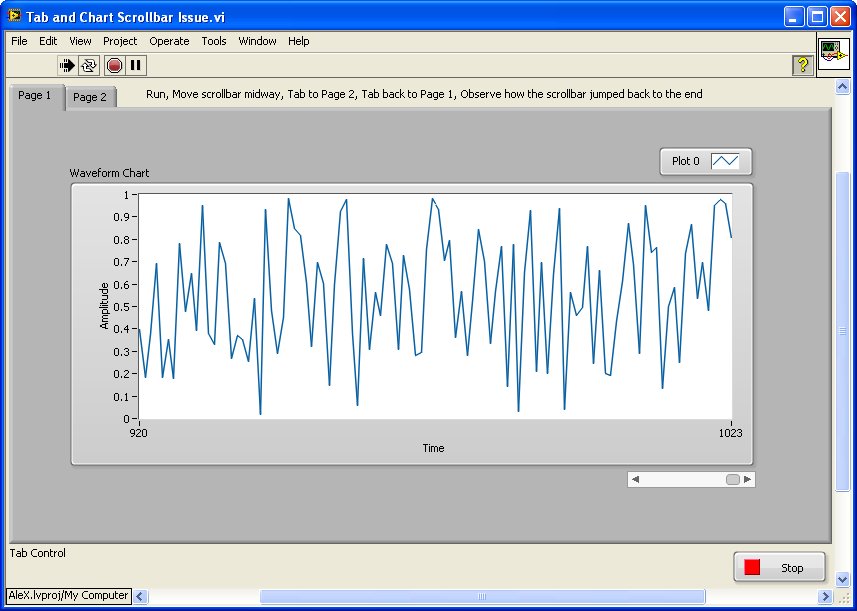Open the Window menu
The height and width of the screenshot is (611, 857).
click(257, 41)
